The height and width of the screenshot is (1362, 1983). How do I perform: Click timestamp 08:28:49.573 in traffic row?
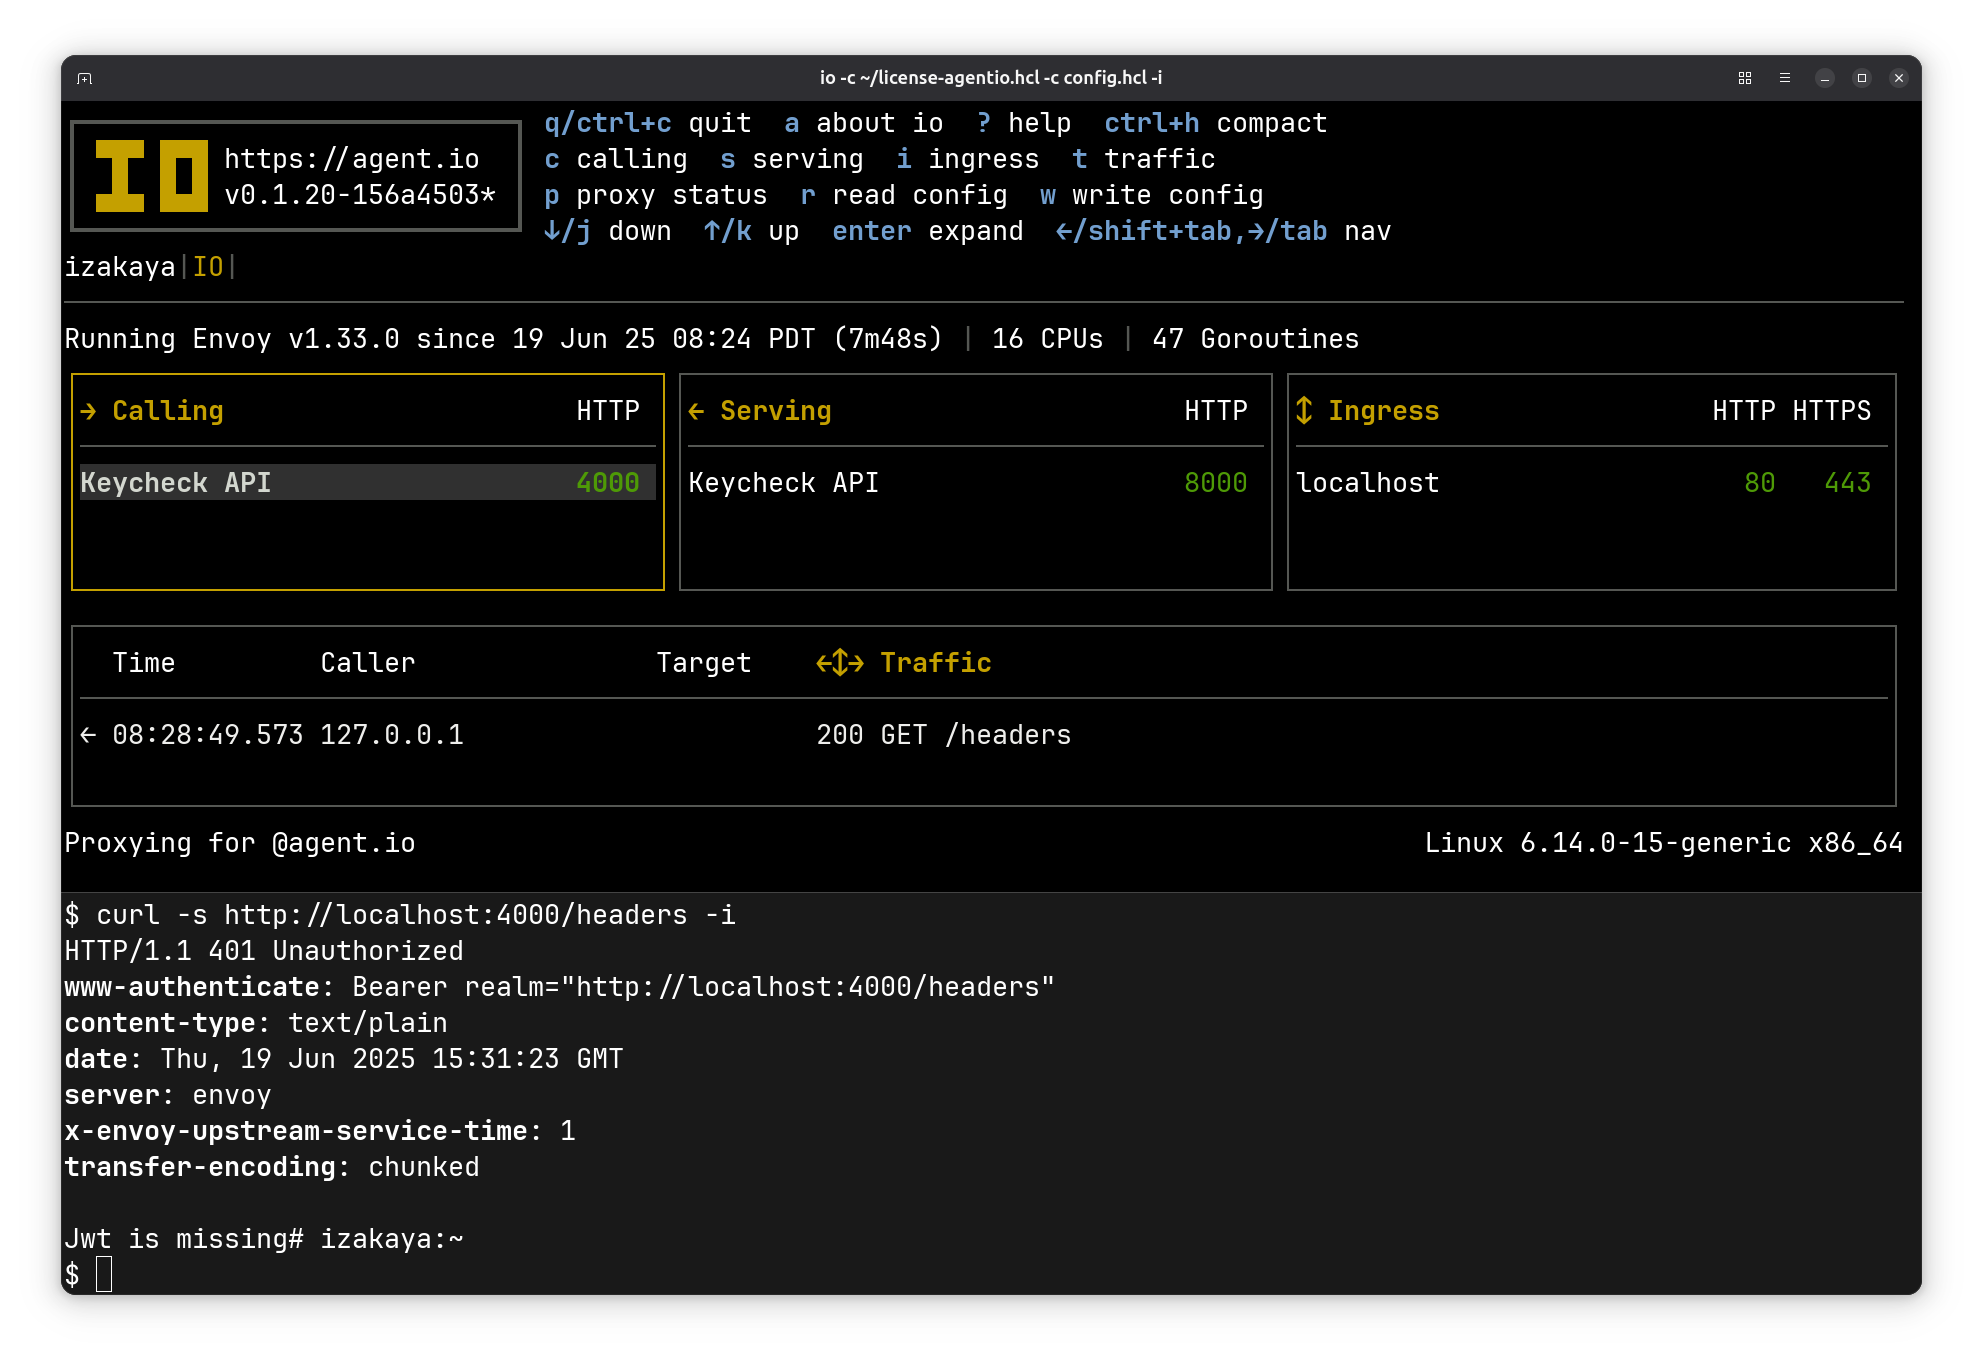tap(208, 735)
